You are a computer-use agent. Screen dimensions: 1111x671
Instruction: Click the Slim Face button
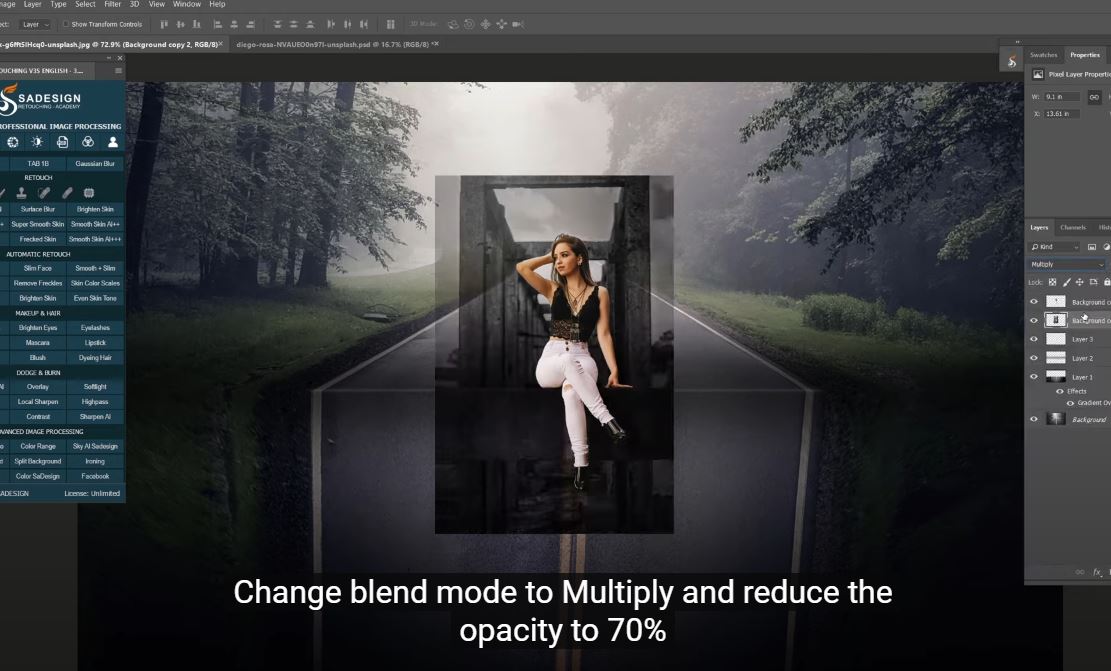(x=38, y=268)
